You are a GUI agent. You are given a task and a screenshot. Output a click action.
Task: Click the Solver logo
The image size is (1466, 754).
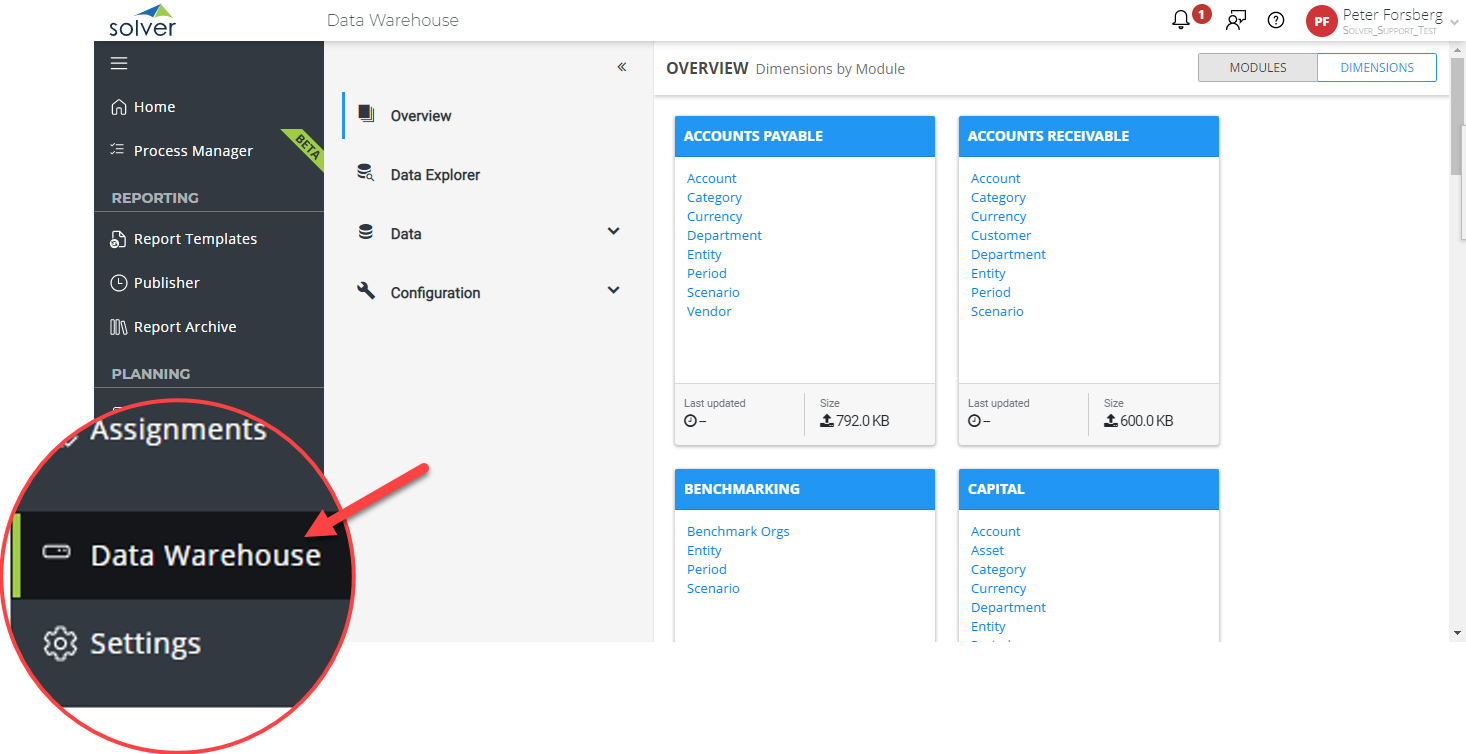coord(142,20)
